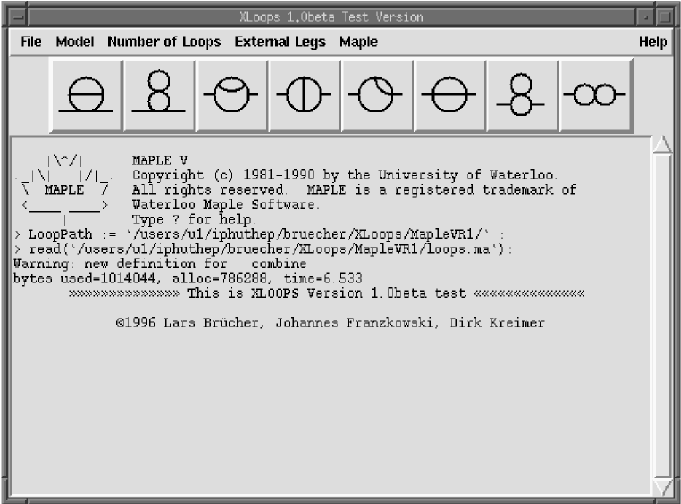Viewport: 681px width, 504px height.
Task: Expand the Number of Loops menu
Action: pyautogui.click(x=164, y=42)
